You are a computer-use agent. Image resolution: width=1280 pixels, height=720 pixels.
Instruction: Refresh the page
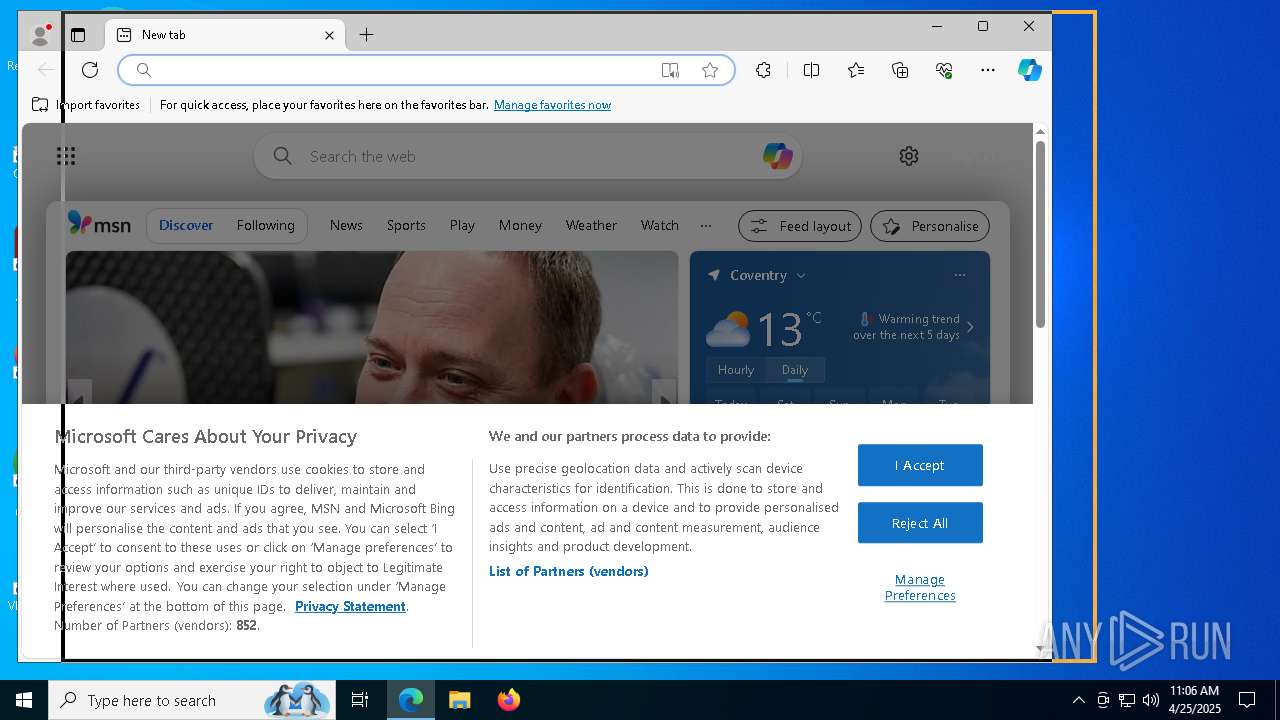pyautogui.click(x=90, y=70)
